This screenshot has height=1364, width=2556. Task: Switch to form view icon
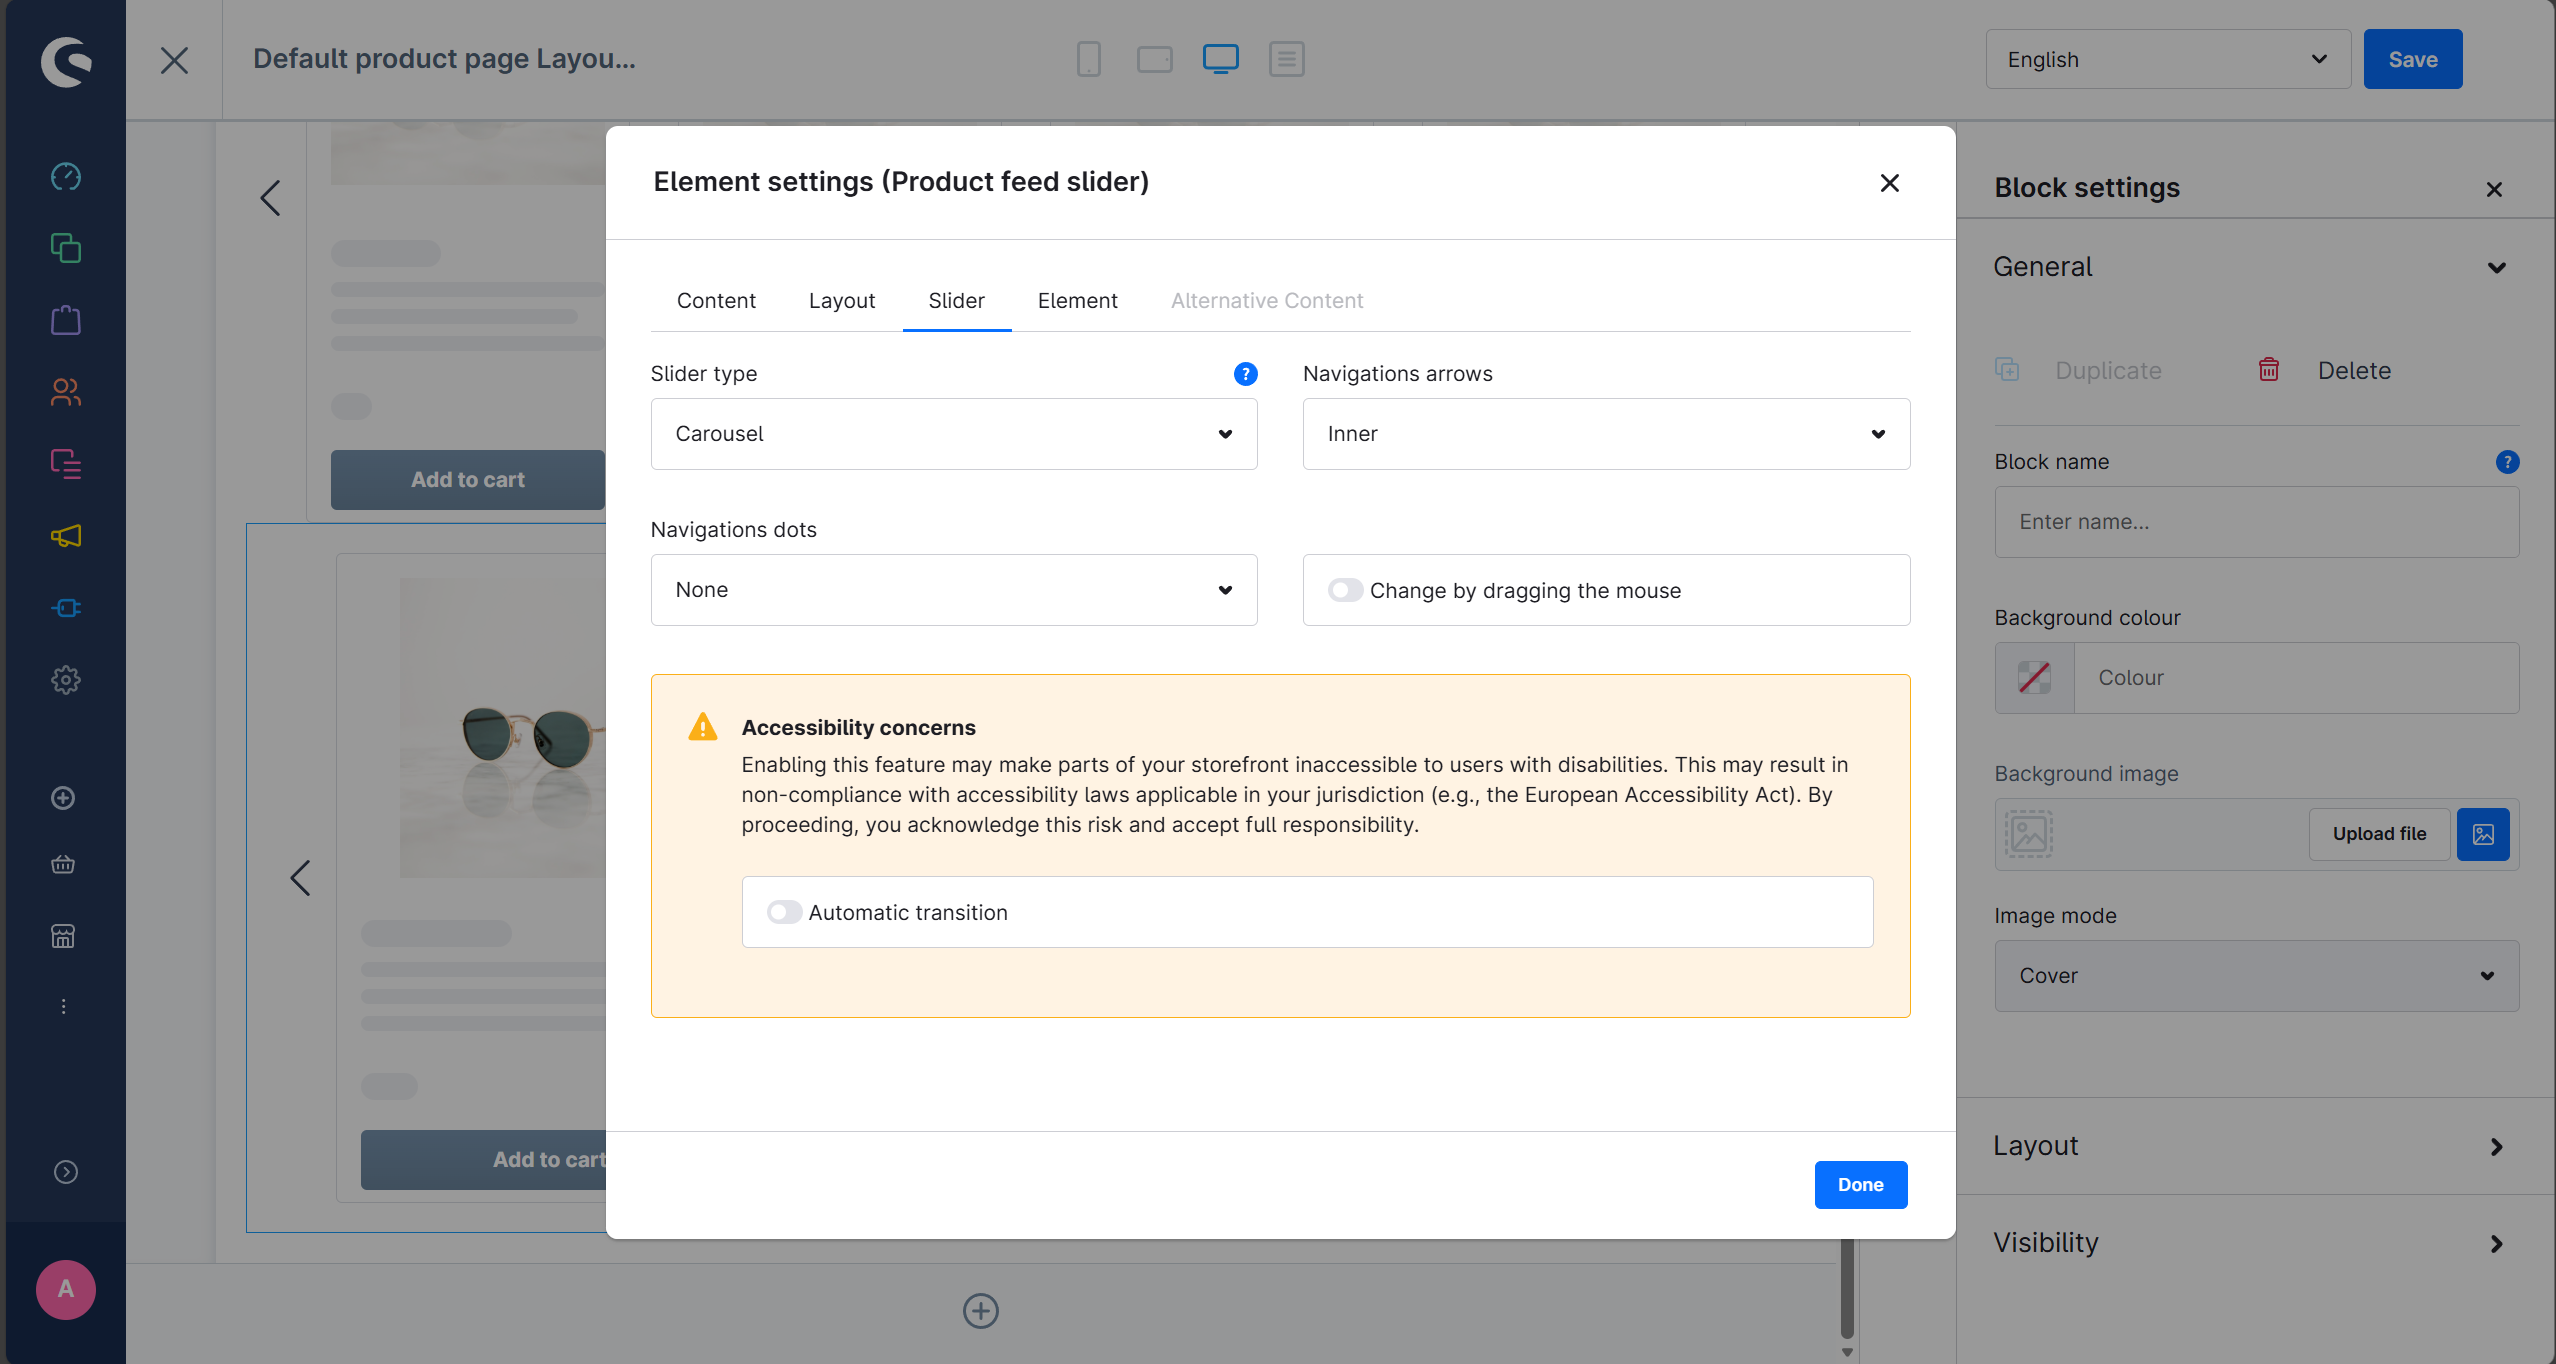click(1287, 59)
